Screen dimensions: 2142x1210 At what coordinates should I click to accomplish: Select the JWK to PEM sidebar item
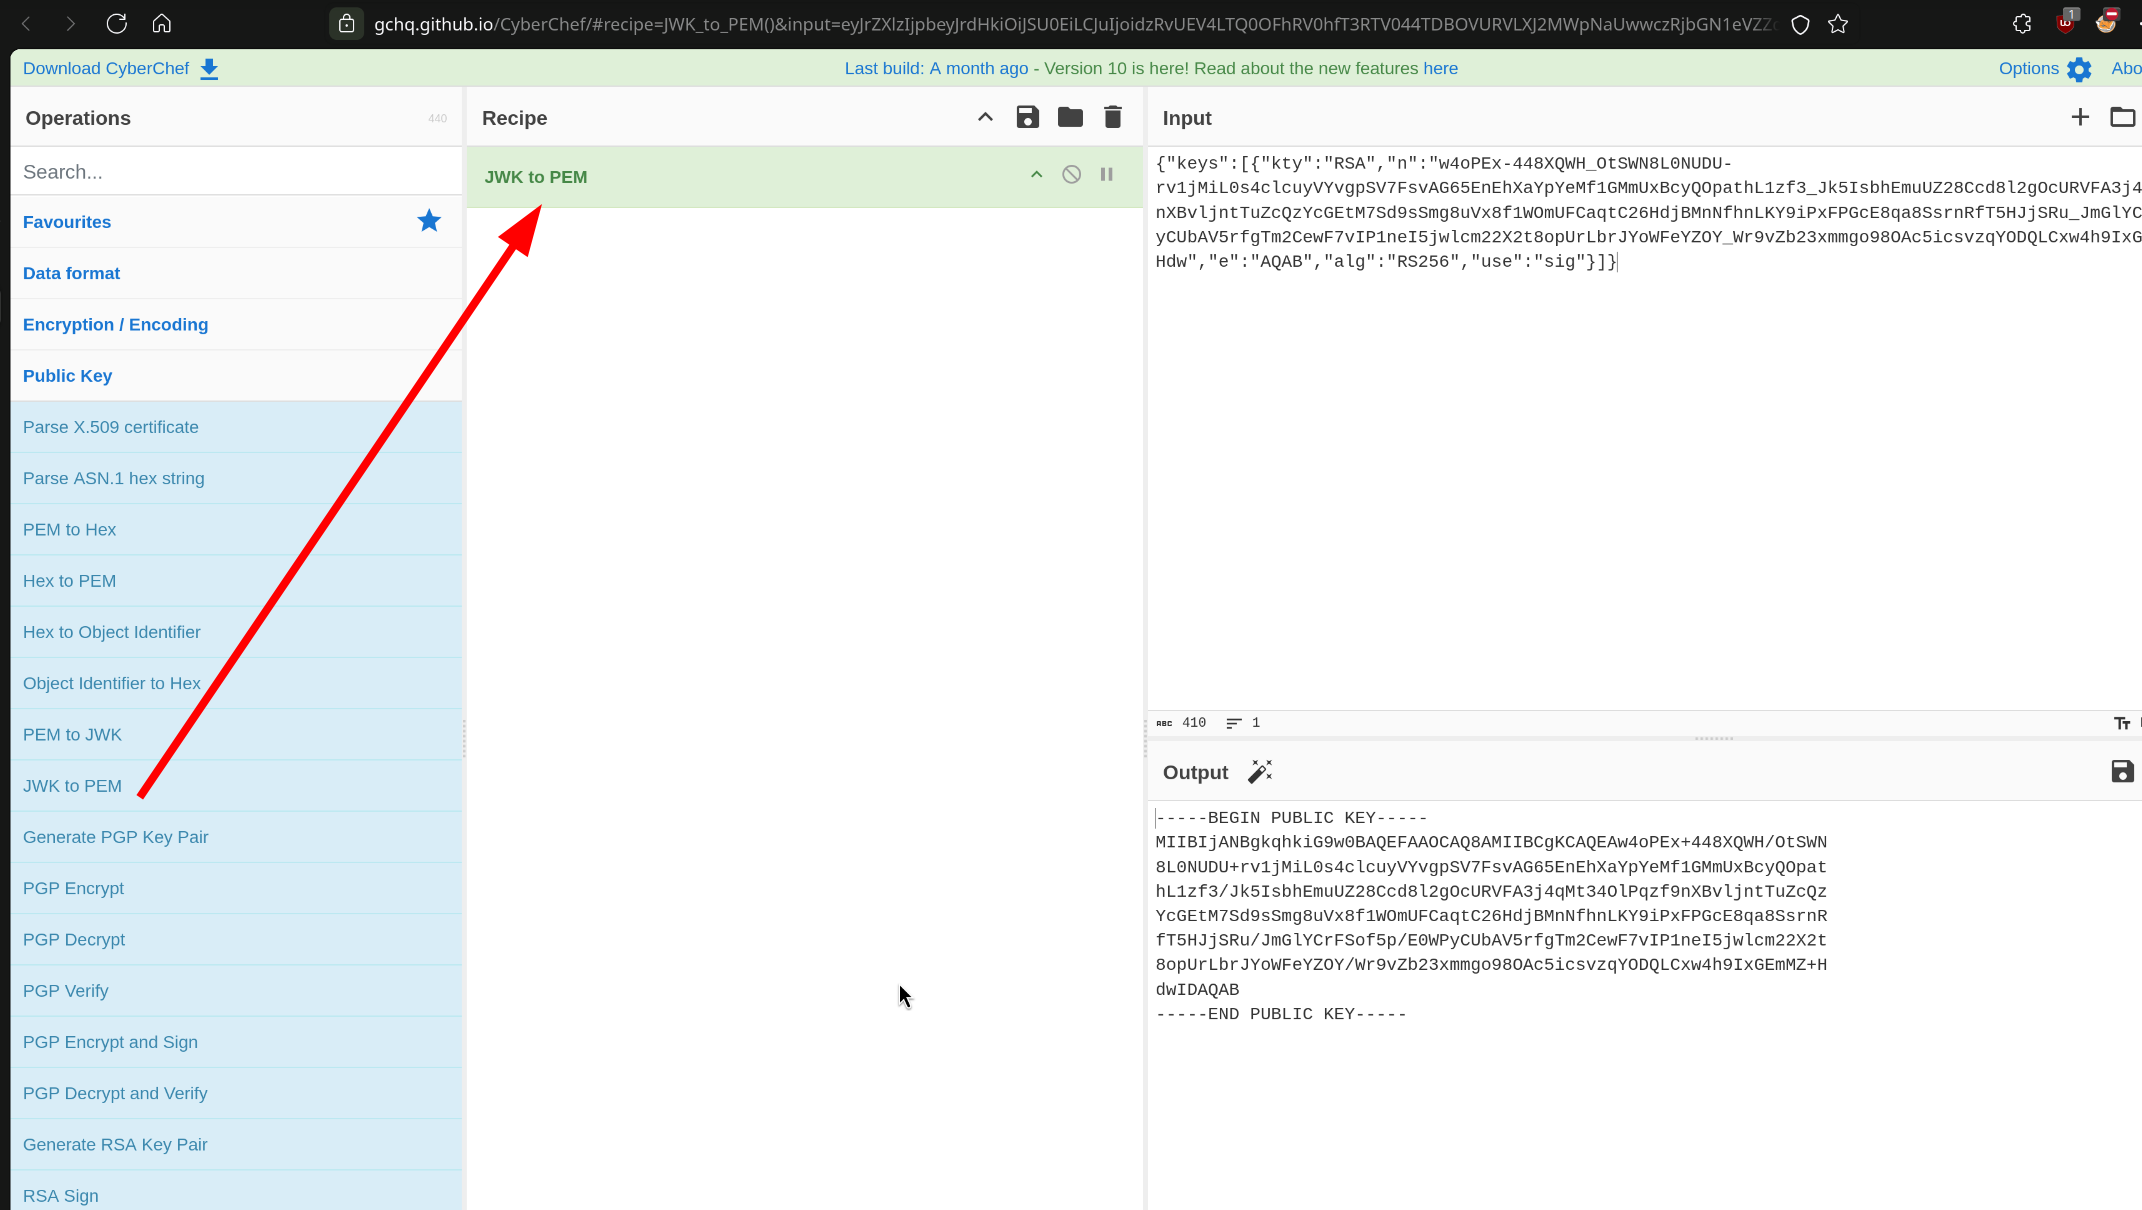[72, 785]
